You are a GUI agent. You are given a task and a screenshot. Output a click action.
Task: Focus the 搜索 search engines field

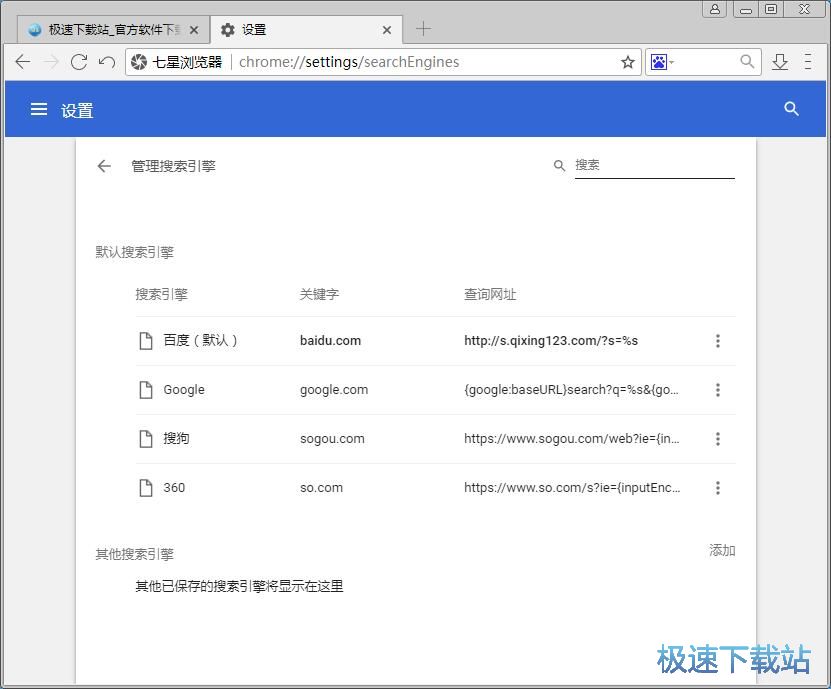[x=655, y=165]
